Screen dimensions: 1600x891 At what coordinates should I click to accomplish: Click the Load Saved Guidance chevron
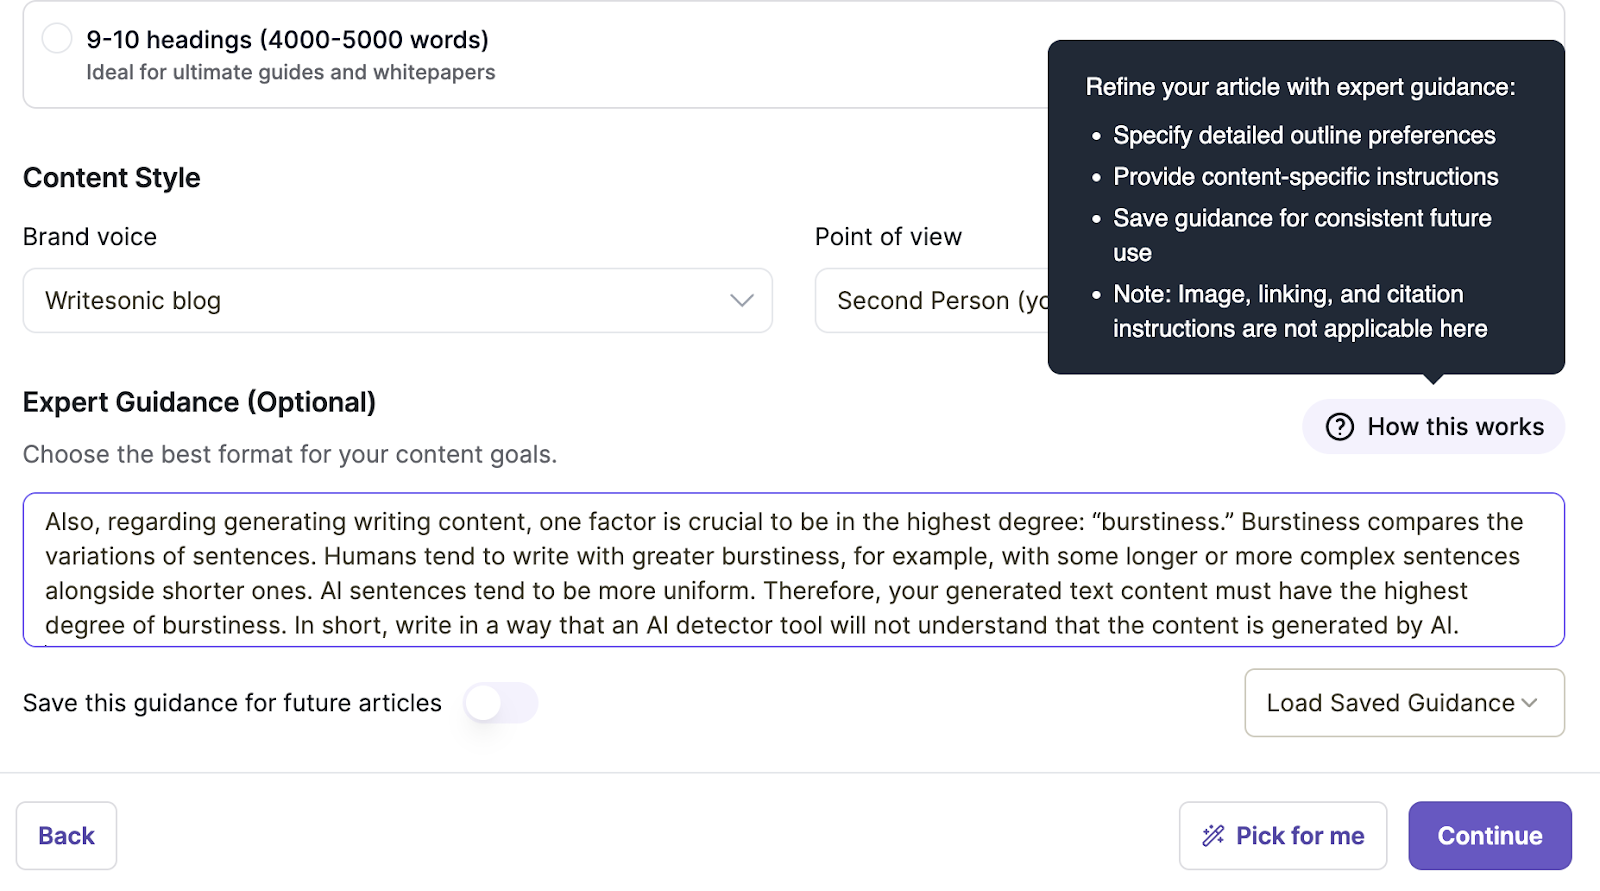pos(1529,703)
